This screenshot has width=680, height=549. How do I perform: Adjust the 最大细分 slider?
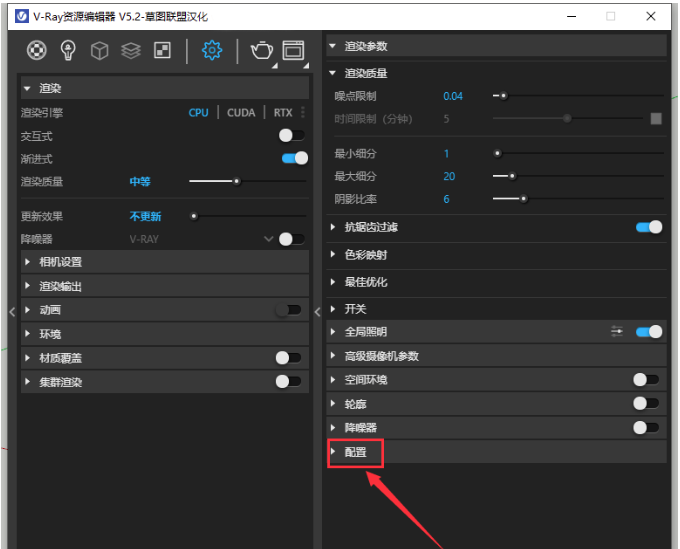(x=512, y=176)
